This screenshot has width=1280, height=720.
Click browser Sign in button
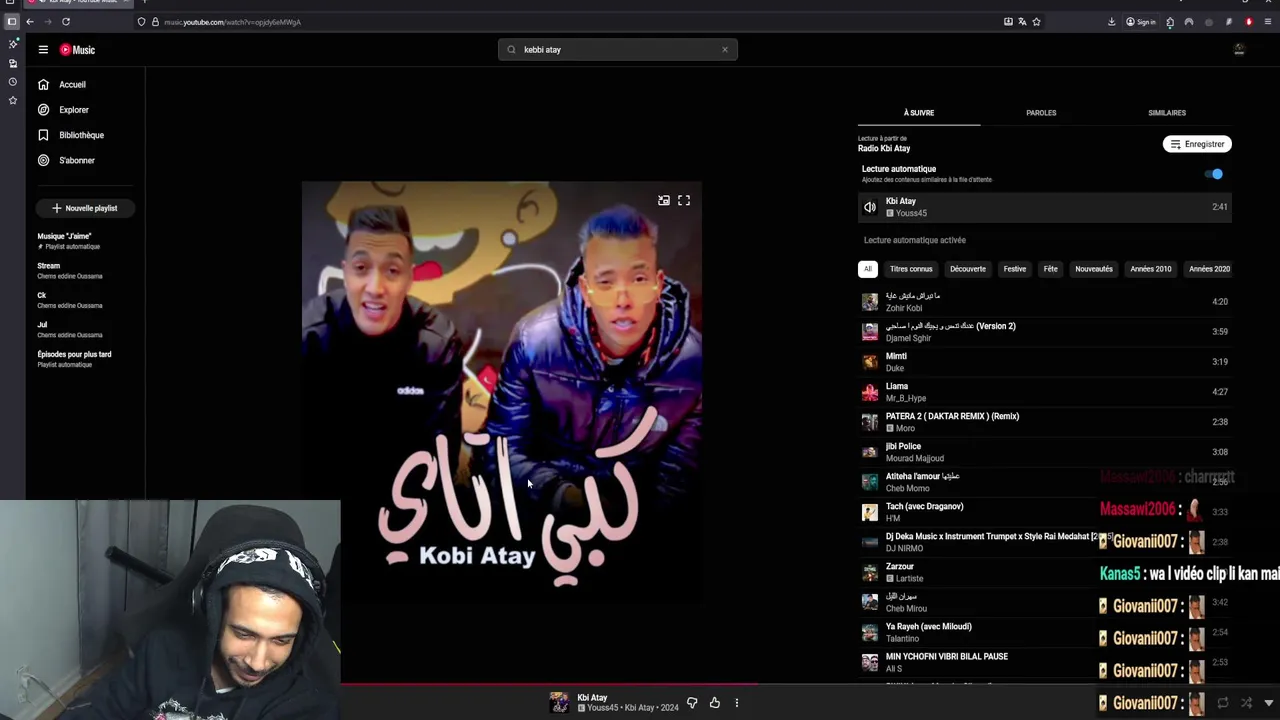(x=1141, y=22)
